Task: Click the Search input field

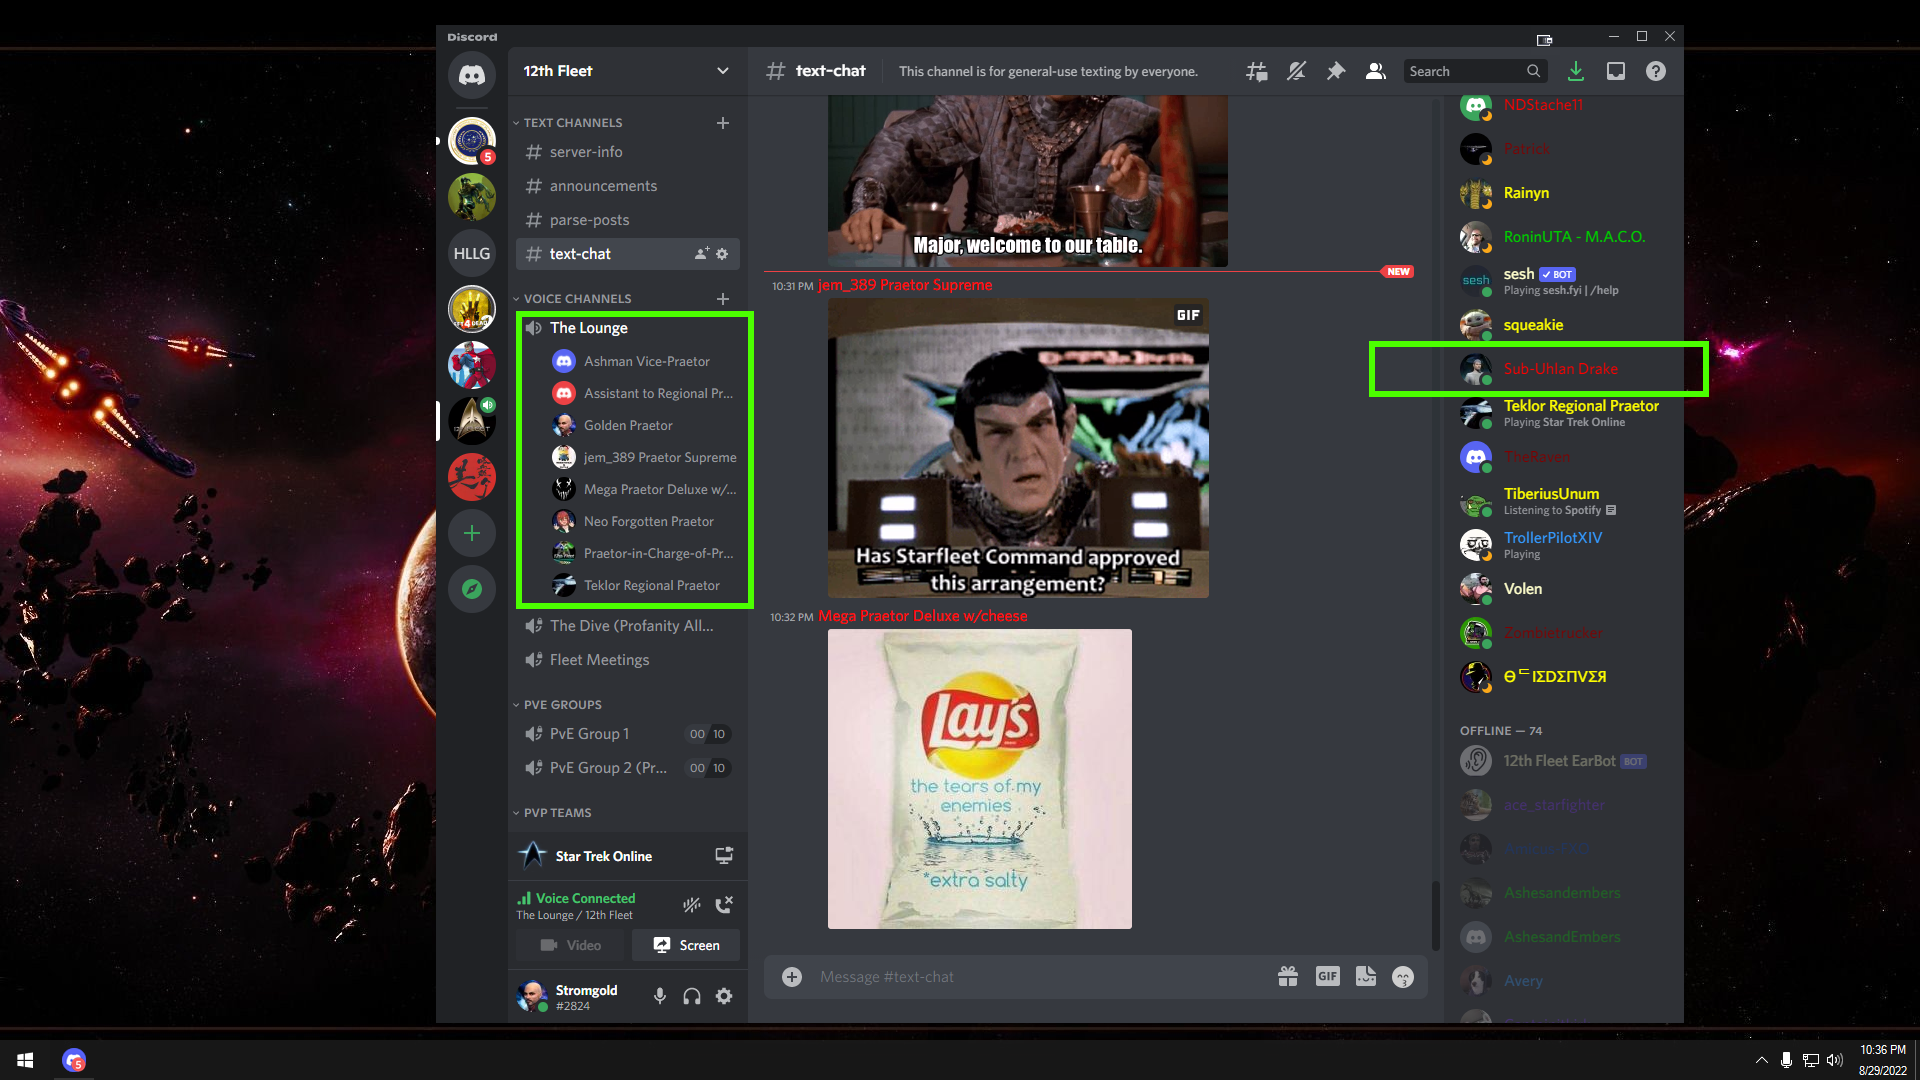Action: pos(1475,71)
